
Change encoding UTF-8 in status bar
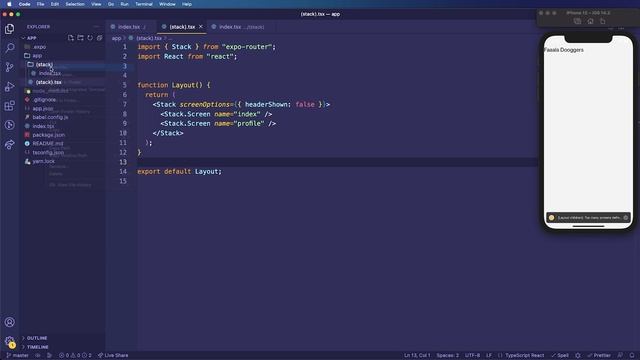tap(473, 356)
